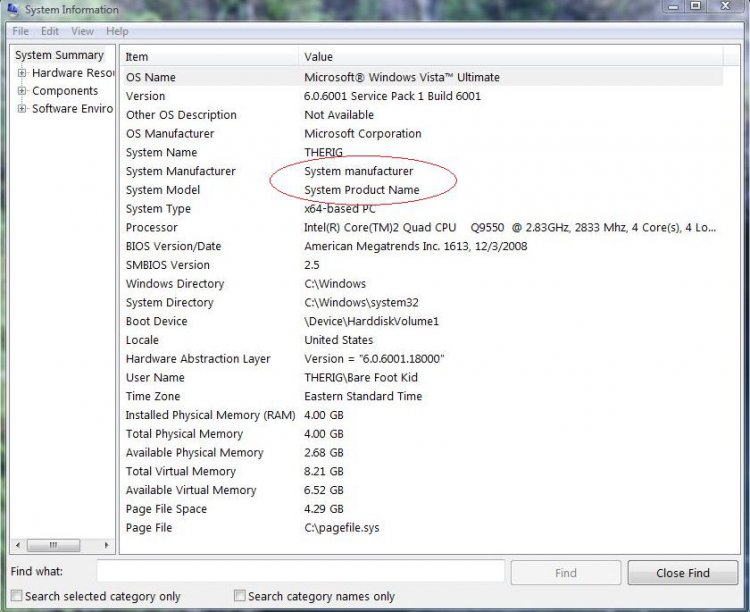Click the Find what input field
750x612 pixels.
click(301, 571)
